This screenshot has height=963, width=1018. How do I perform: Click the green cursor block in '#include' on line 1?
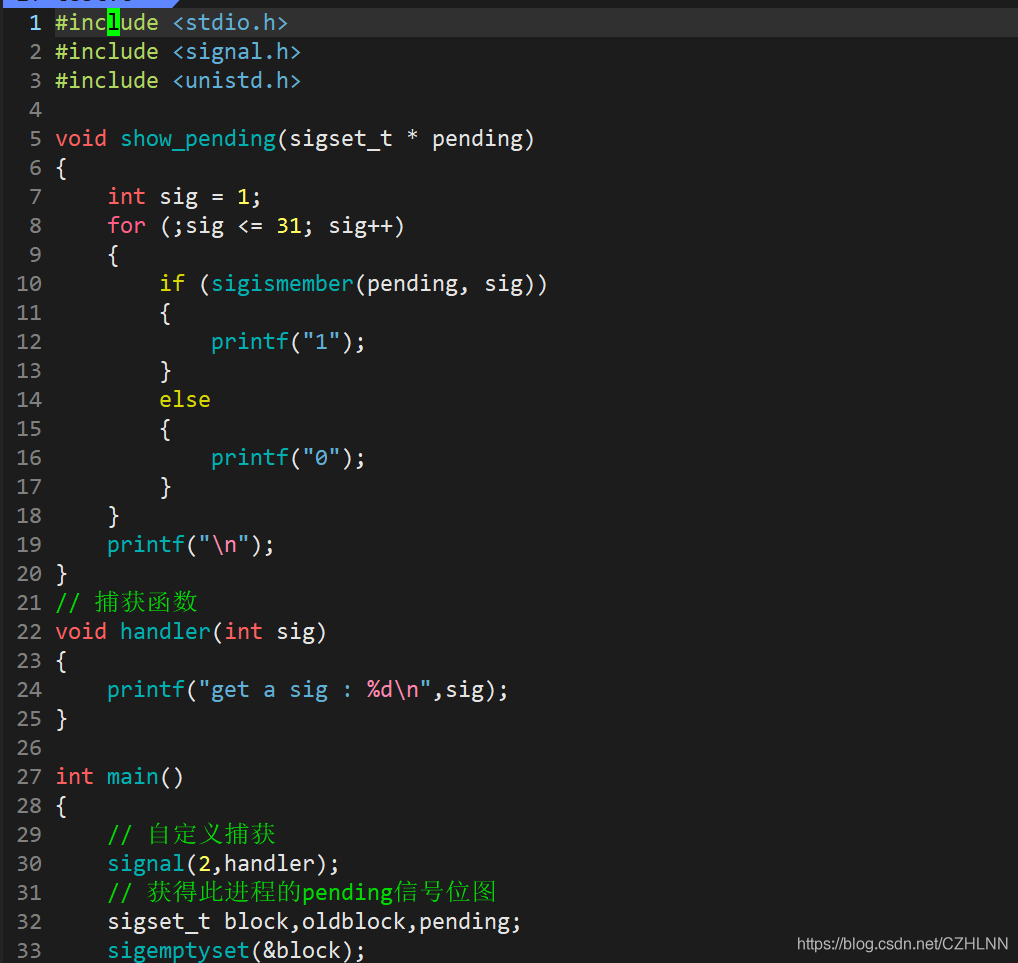(114, 23)
